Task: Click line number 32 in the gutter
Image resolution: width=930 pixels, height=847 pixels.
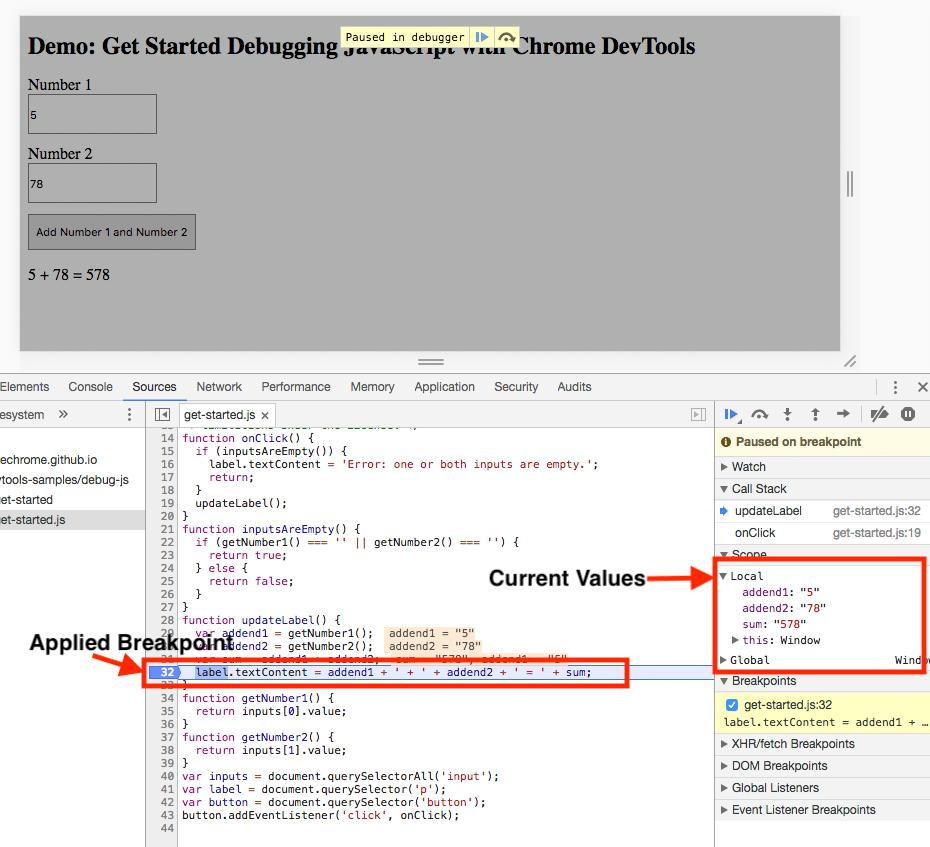Action: (x=165, y=672)
